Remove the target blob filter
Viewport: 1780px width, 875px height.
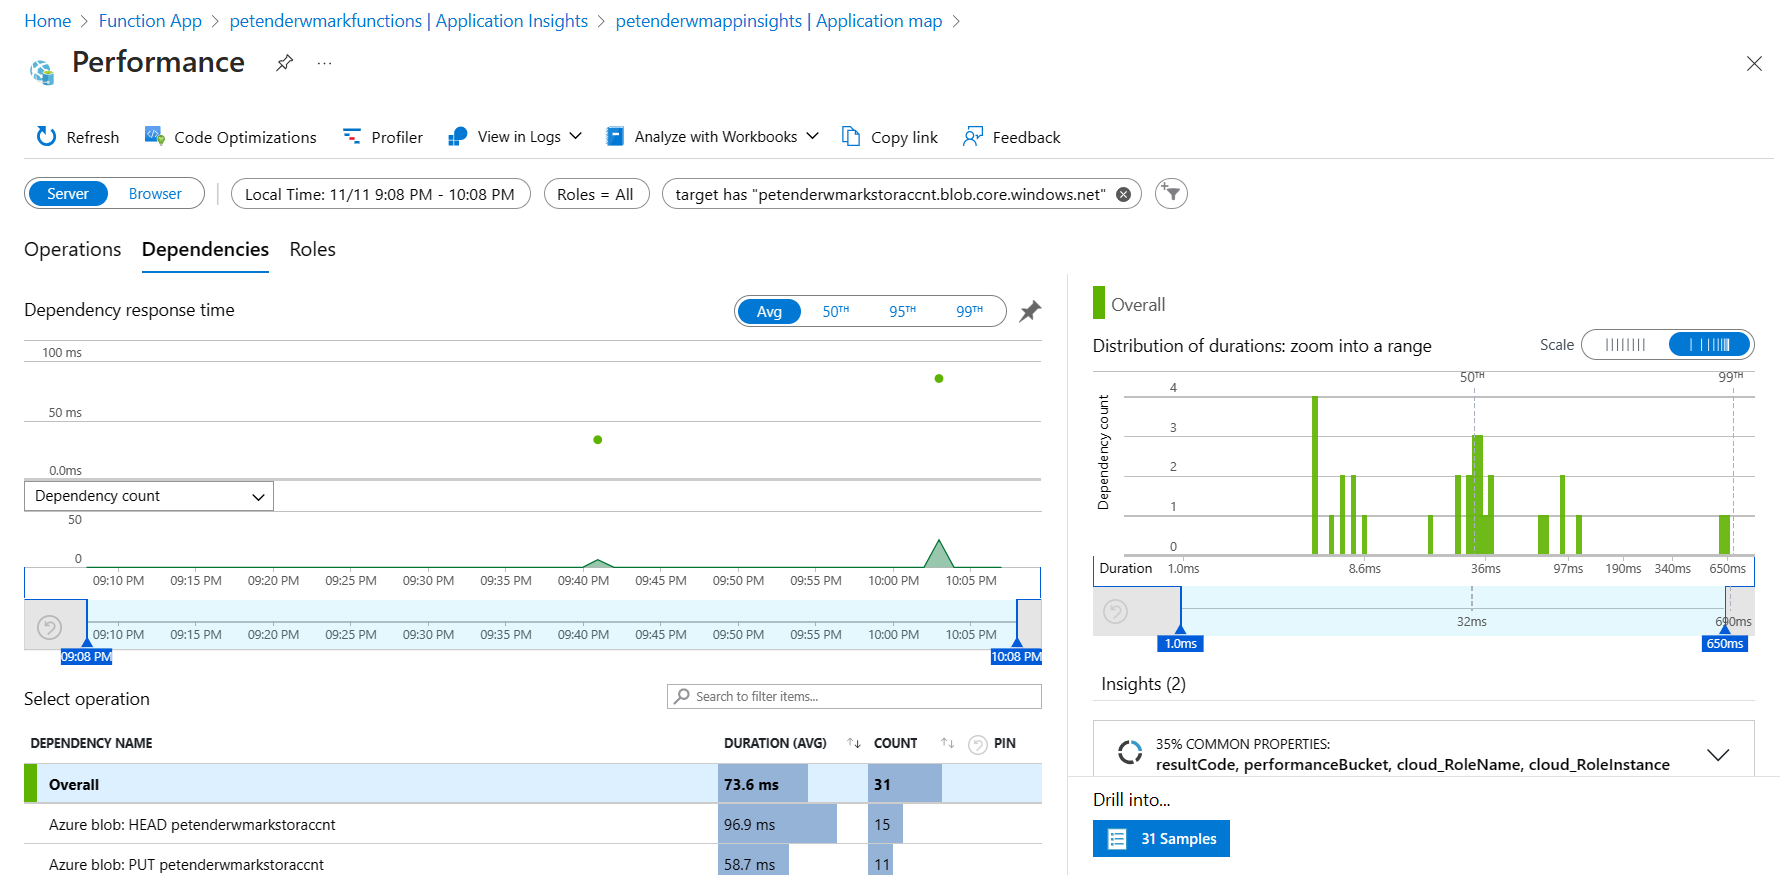pyautogui.click(x=1123, y=194)
